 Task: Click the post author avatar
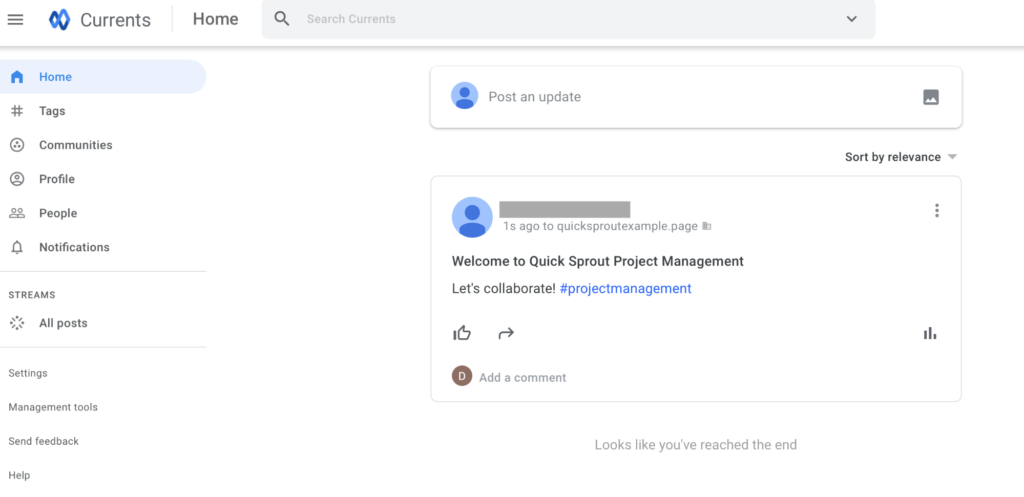[x=472, y=217]
